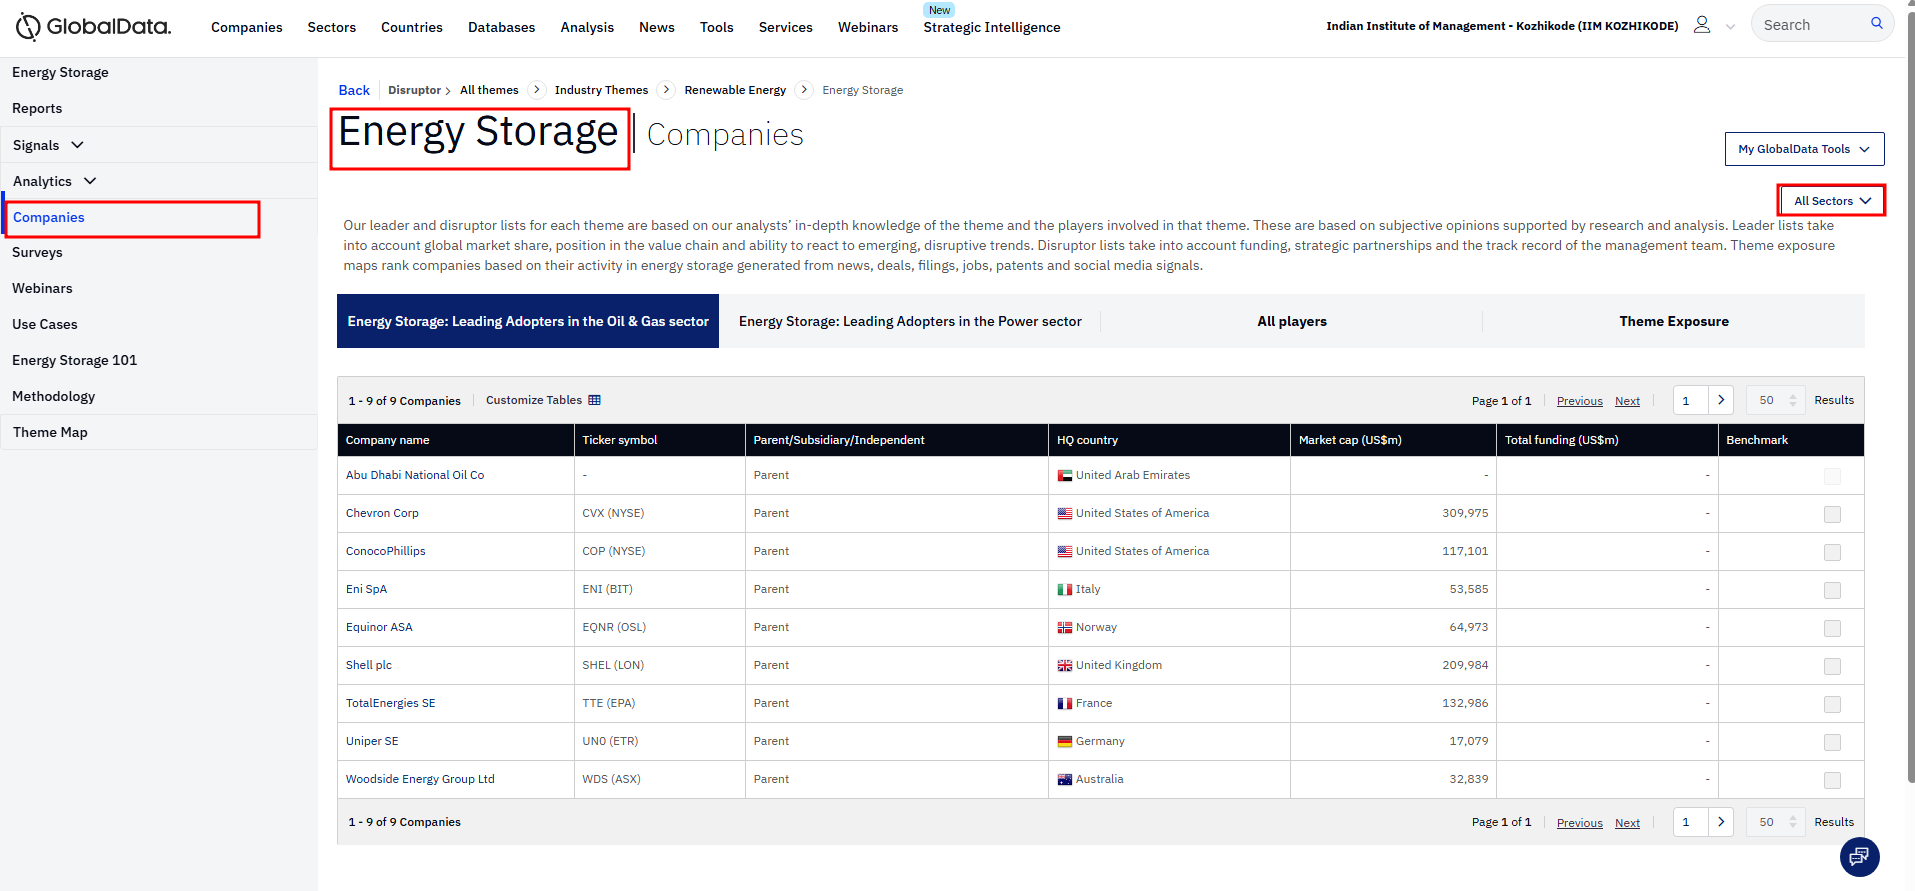Image resolution: width=1915 pixels, height=891 pixels.
Task: Go to next page arrow in top pagination
Action: coord(1720,400)
